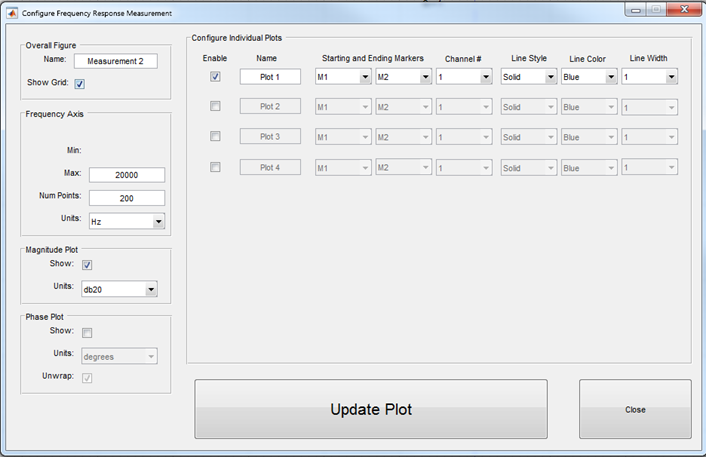Click the Close button at bottom right

coord(635,409)
